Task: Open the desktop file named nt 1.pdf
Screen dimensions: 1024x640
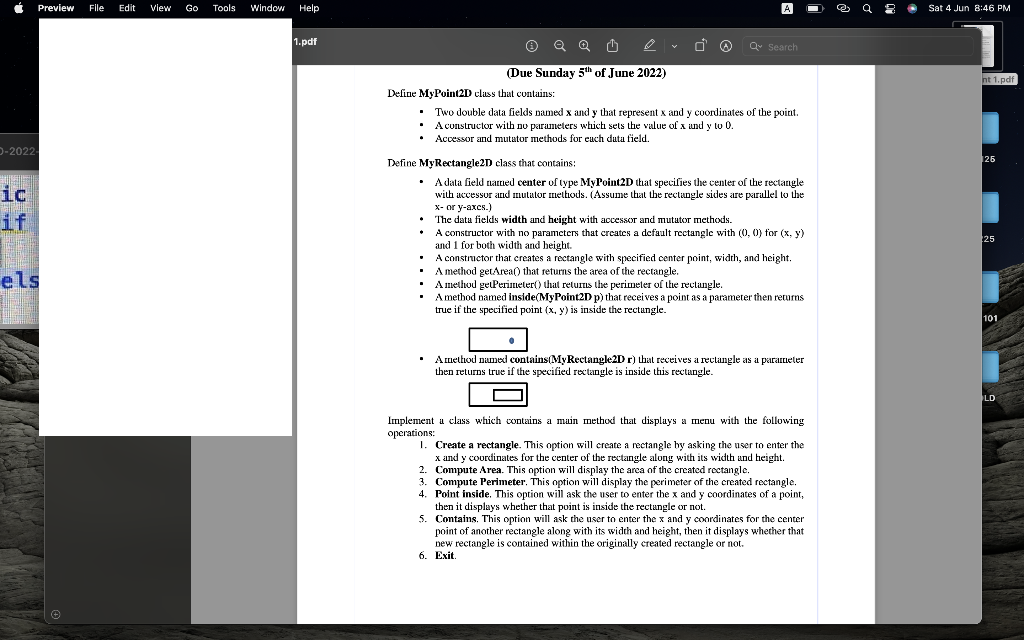Action: pos(994,62)
